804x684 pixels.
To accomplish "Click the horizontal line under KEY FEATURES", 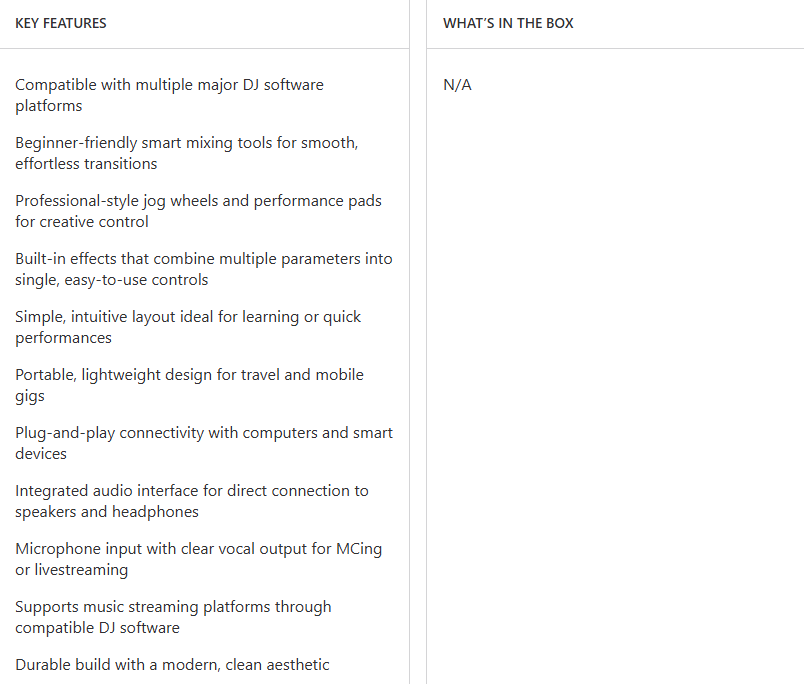I will [x=204, y=48].
